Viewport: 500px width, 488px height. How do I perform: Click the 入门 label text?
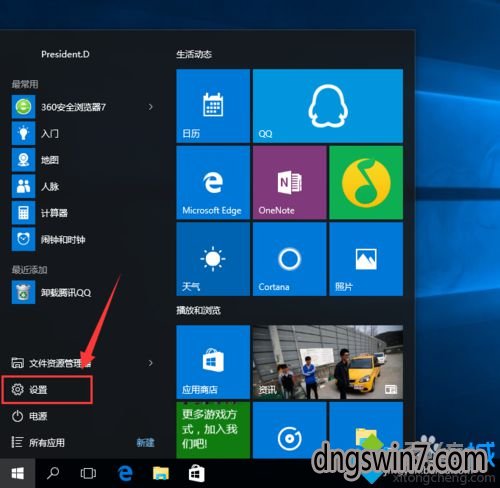tap(50, 134)
